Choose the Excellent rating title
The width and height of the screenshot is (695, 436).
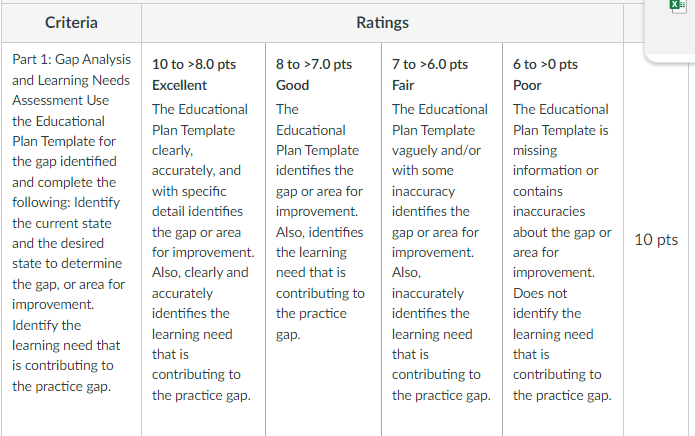pyautogui.click(x=180, y=85)
